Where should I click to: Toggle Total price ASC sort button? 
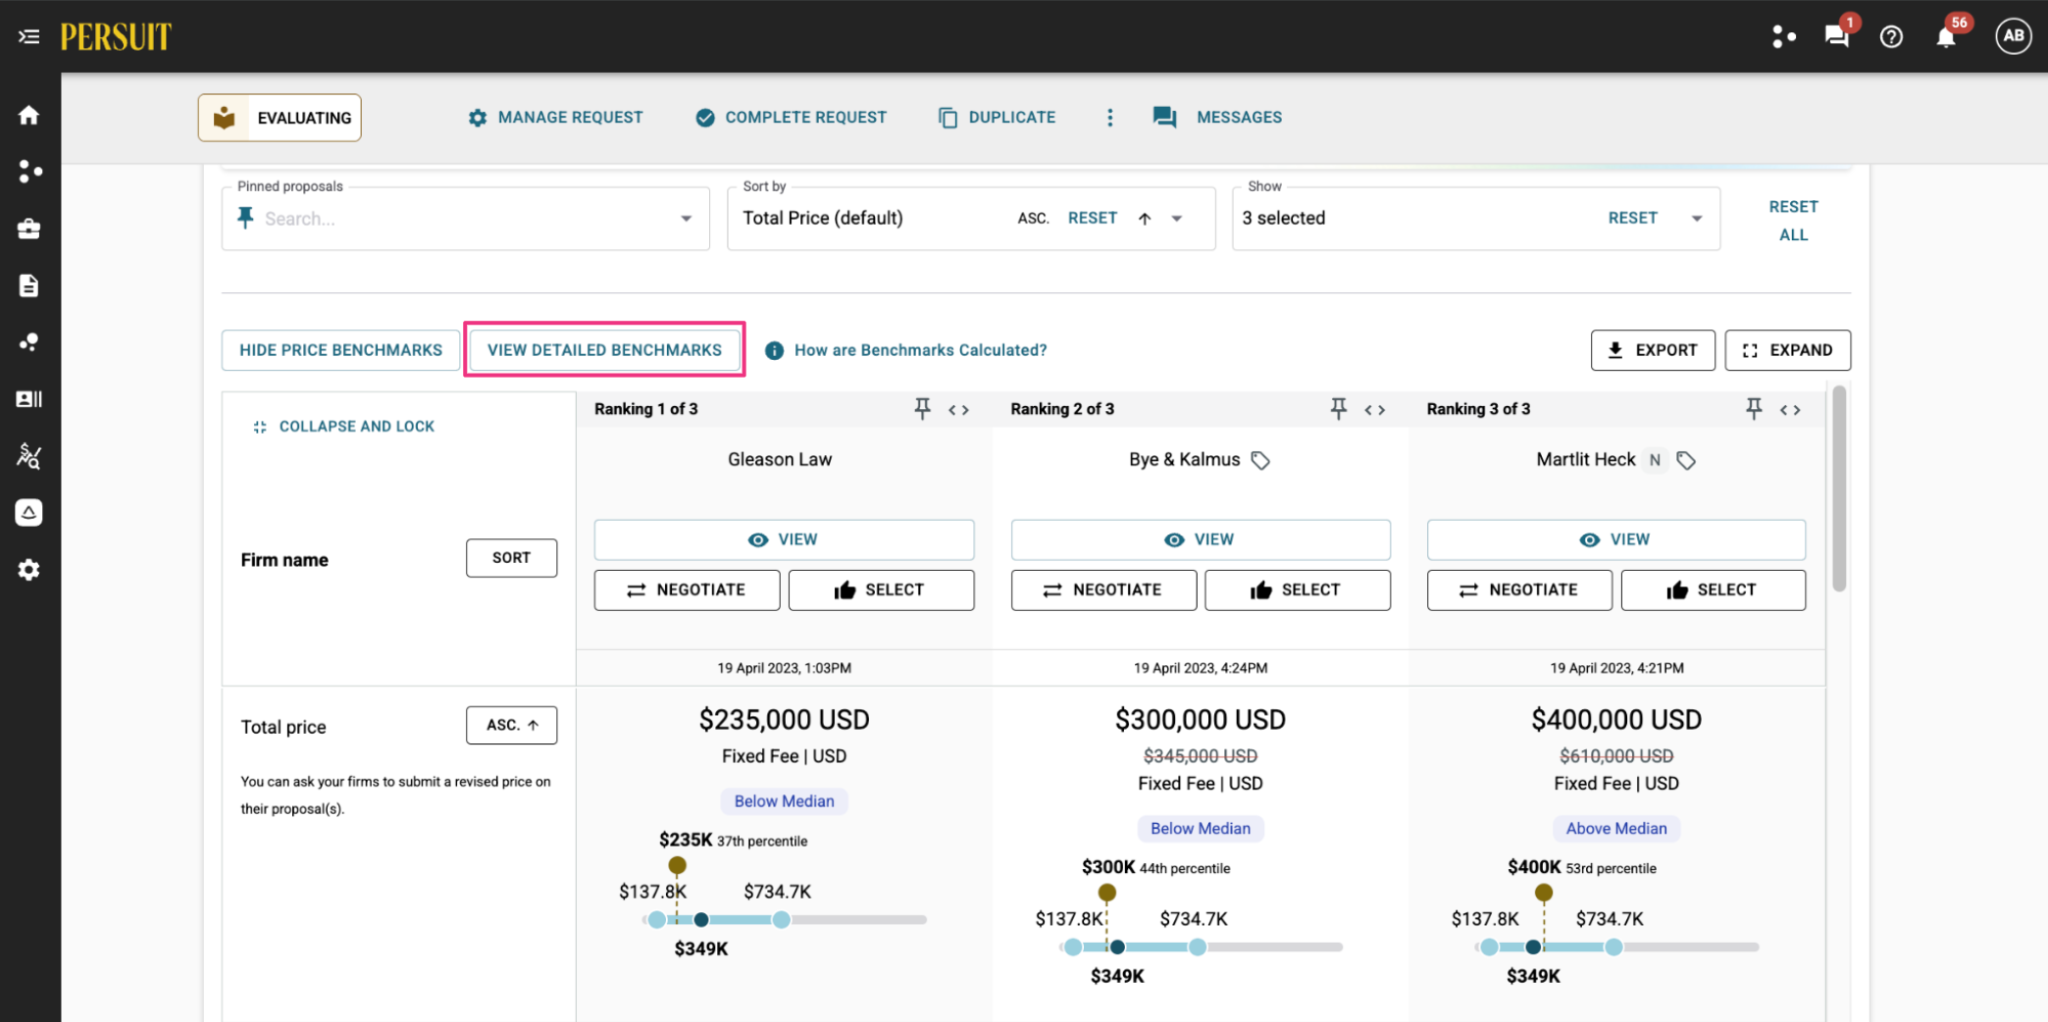pyautogui.click(x=511, y=725)
